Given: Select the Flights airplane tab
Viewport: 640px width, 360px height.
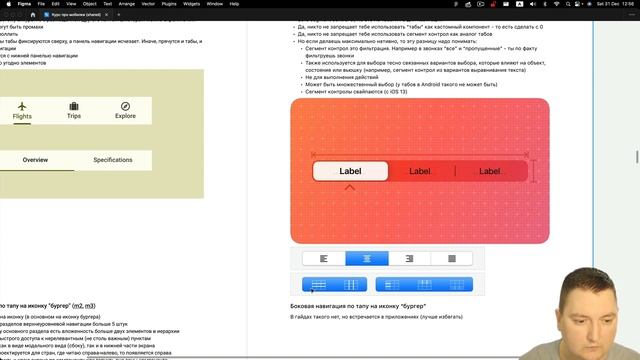Looking at the screenshot, I should point(22,111).
